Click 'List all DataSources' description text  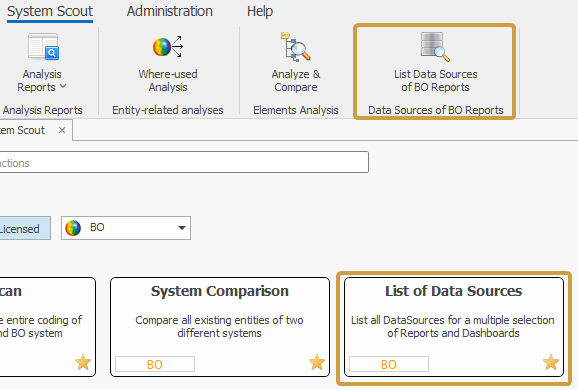pos(453,326)
